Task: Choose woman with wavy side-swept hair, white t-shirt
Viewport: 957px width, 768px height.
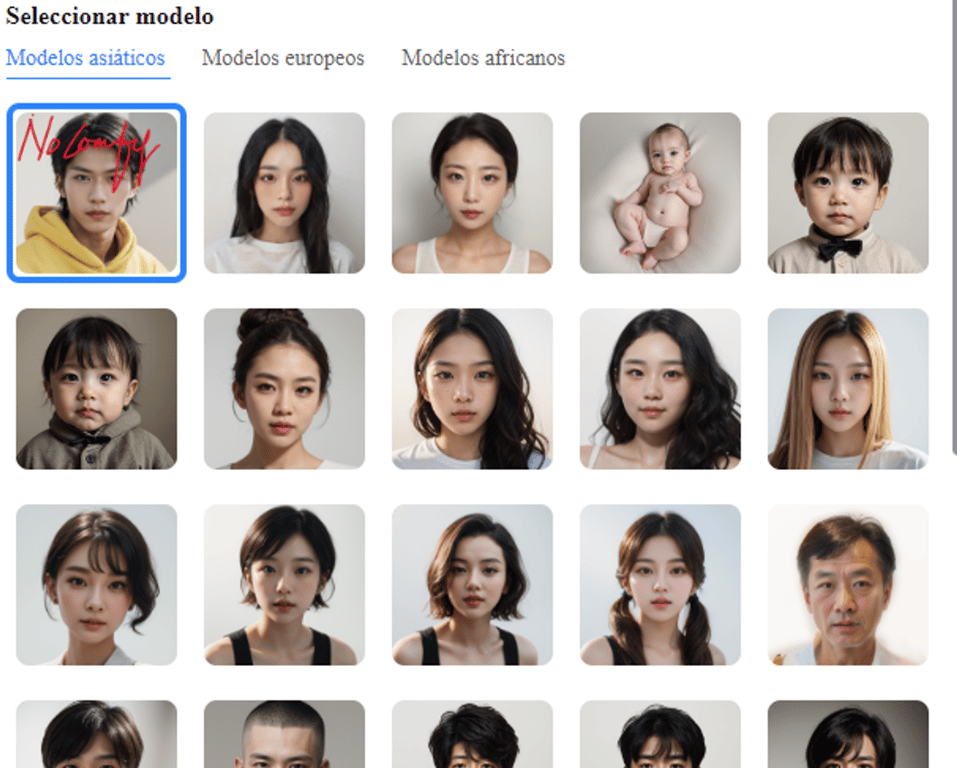Action: (472, 389)
